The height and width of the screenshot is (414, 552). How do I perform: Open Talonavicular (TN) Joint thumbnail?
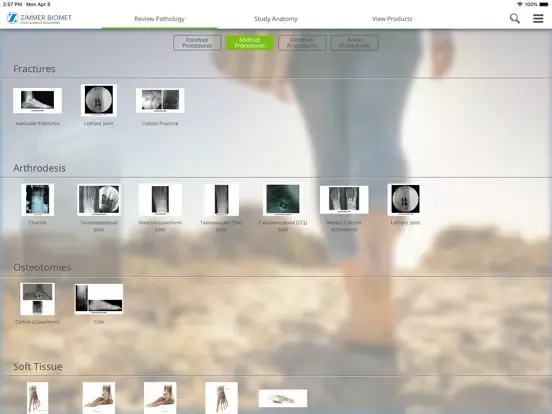[x=221, y=200]
